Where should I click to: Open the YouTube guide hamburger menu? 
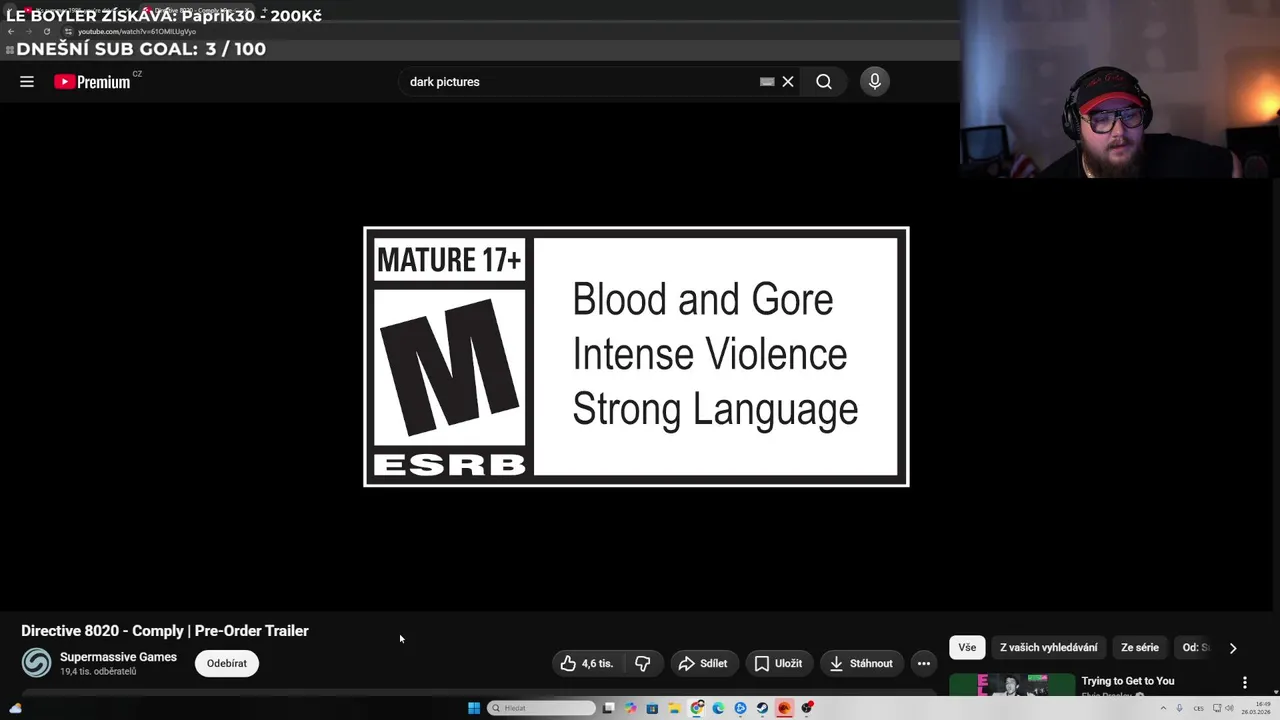pos(27,82)
